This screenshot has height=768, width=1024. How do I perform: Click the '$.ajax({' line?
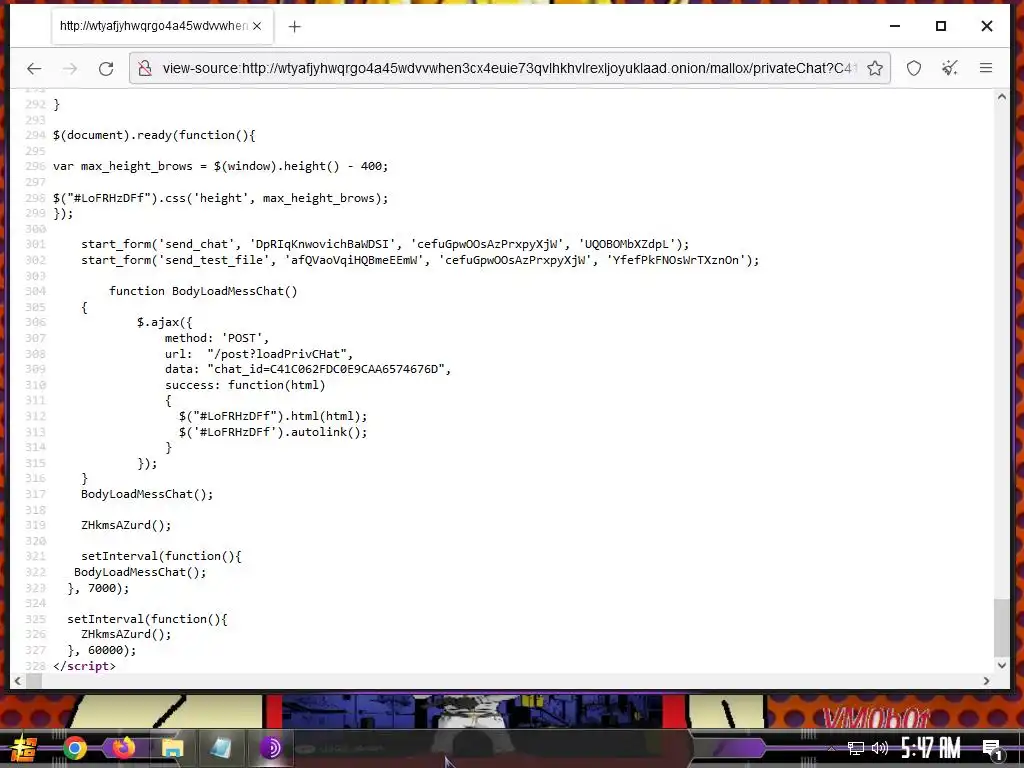pos(165,322)
